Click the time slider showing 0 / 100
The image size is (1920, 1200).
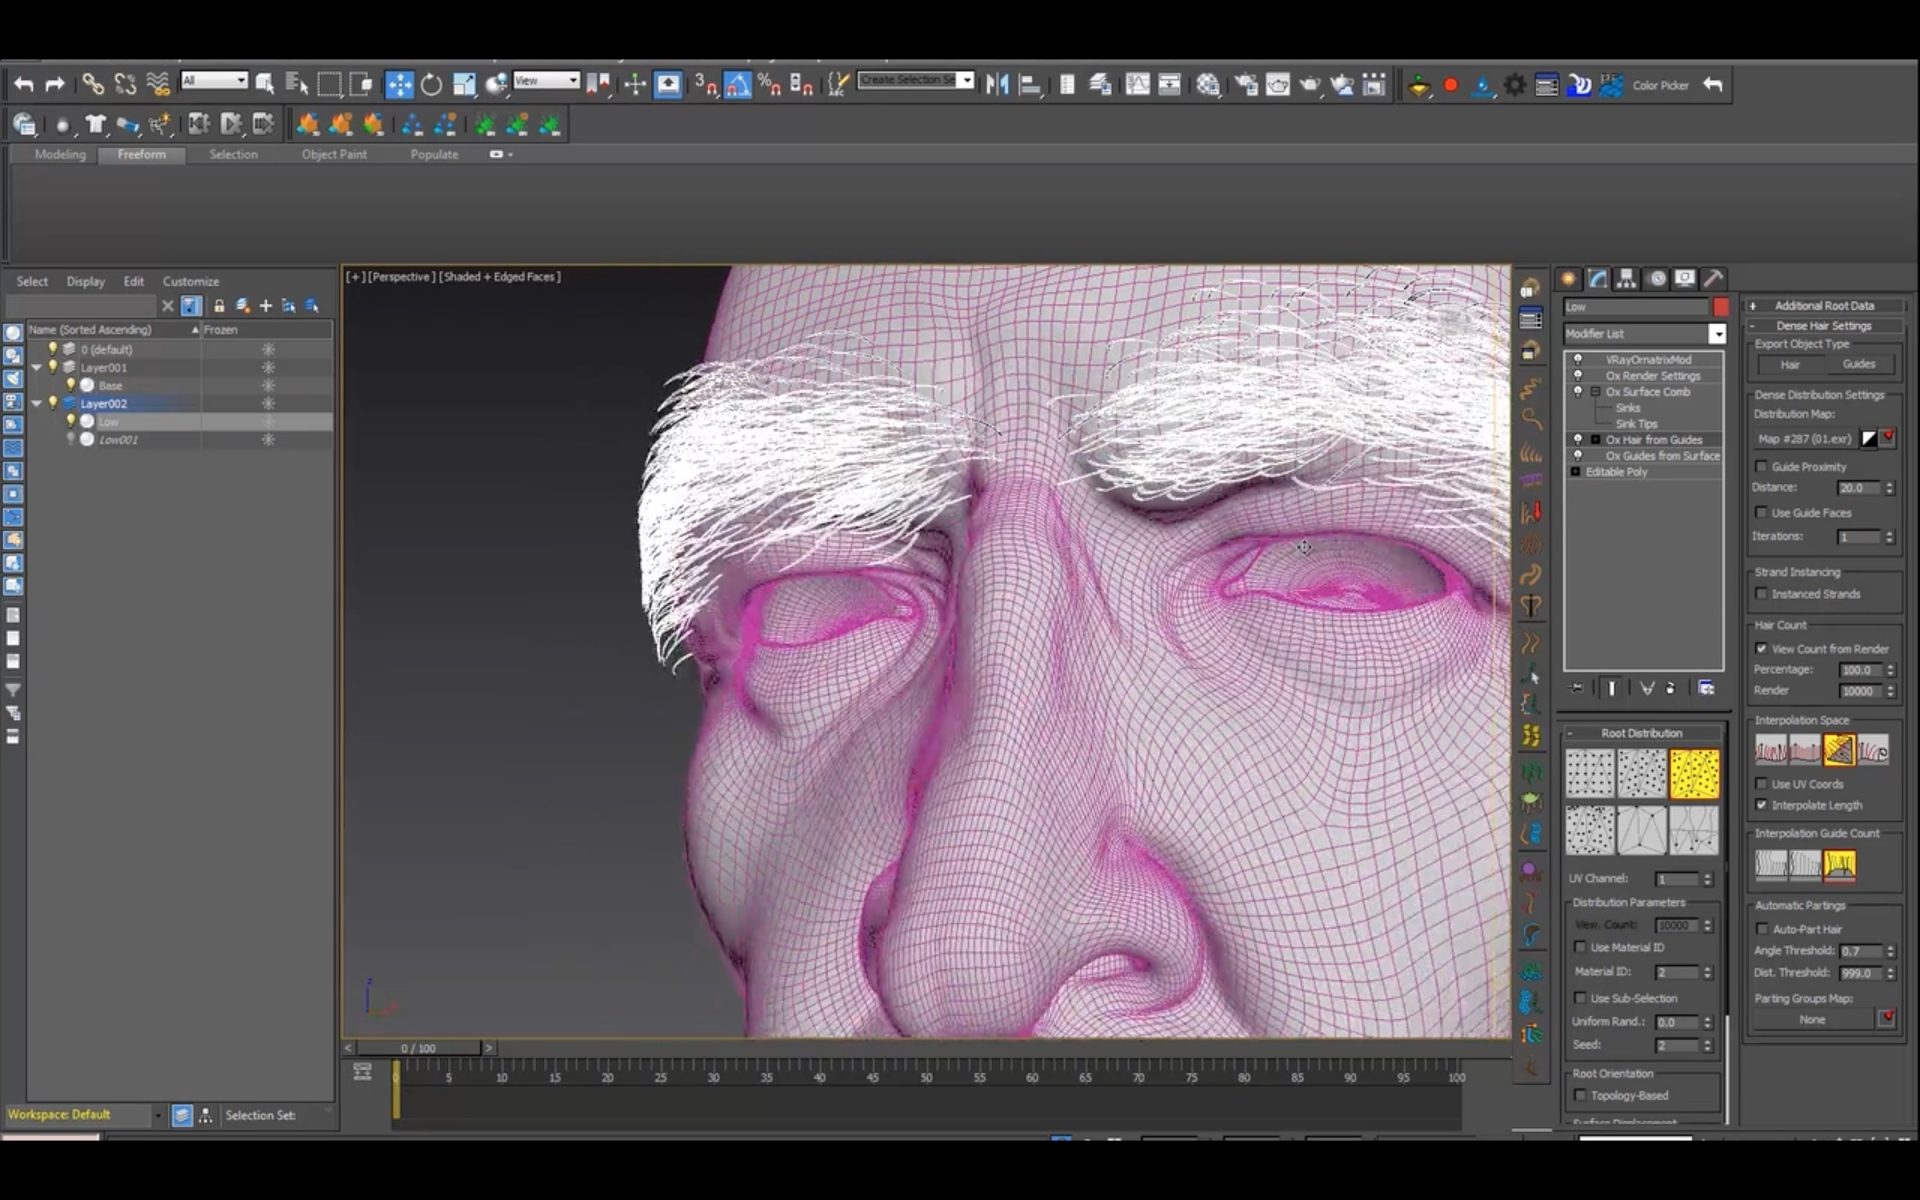418,1048
